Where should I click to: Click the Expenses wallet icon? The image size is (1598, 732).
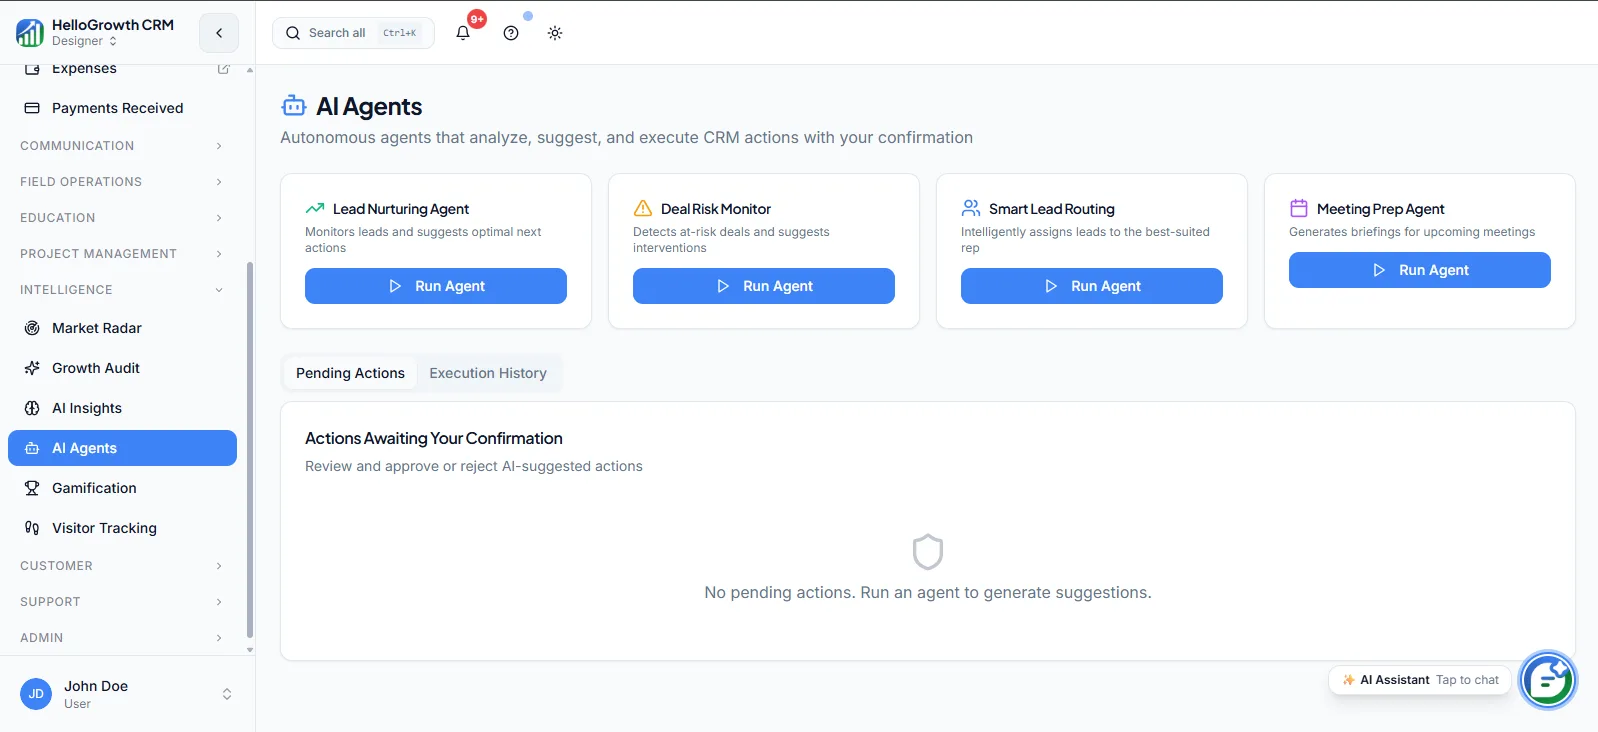tap(32, 69)
